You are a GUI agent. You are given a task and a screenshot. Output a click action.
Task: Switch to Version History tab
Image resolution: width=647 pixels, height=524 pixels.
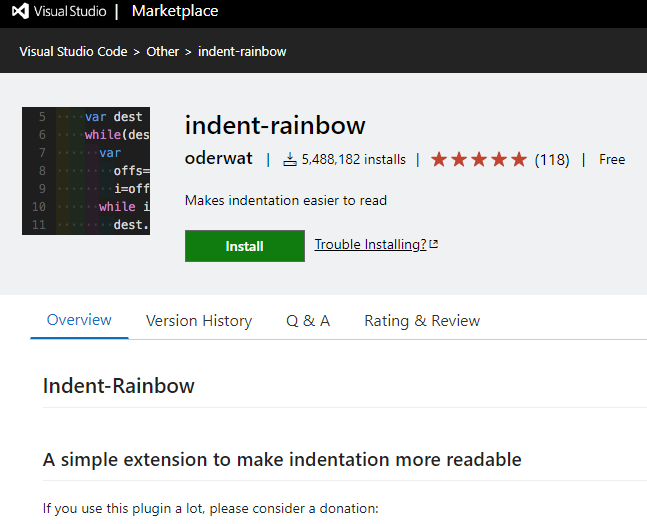[199, 321]
